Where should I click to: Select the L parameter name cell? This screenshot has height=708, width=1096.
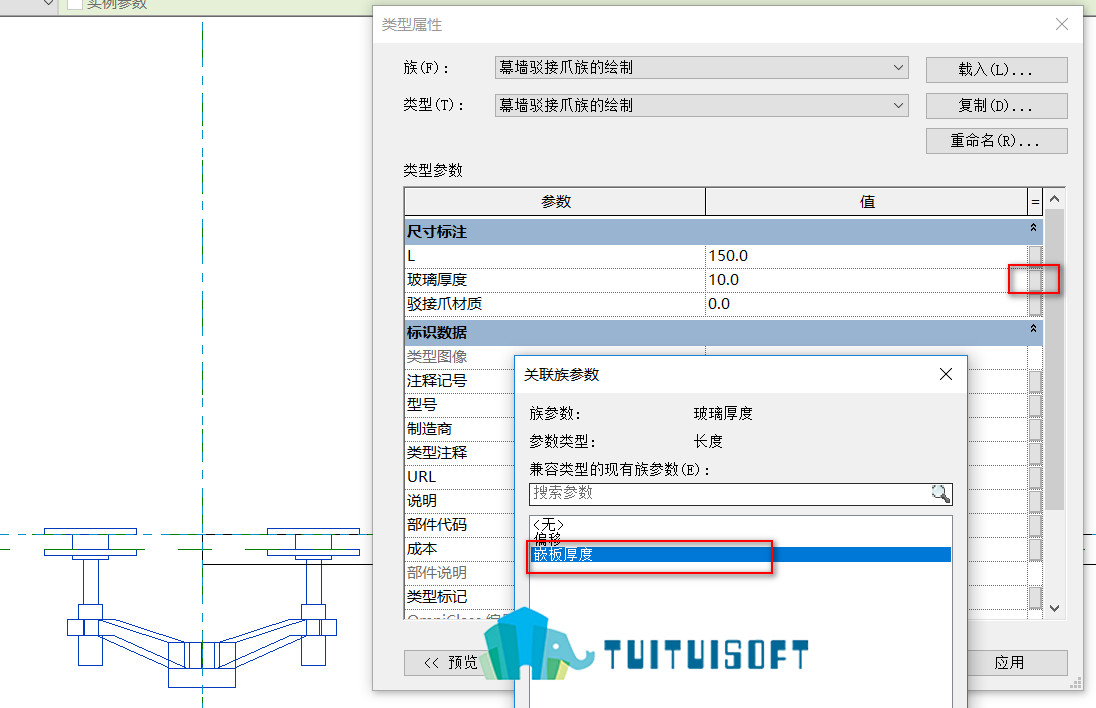[555, 256]
